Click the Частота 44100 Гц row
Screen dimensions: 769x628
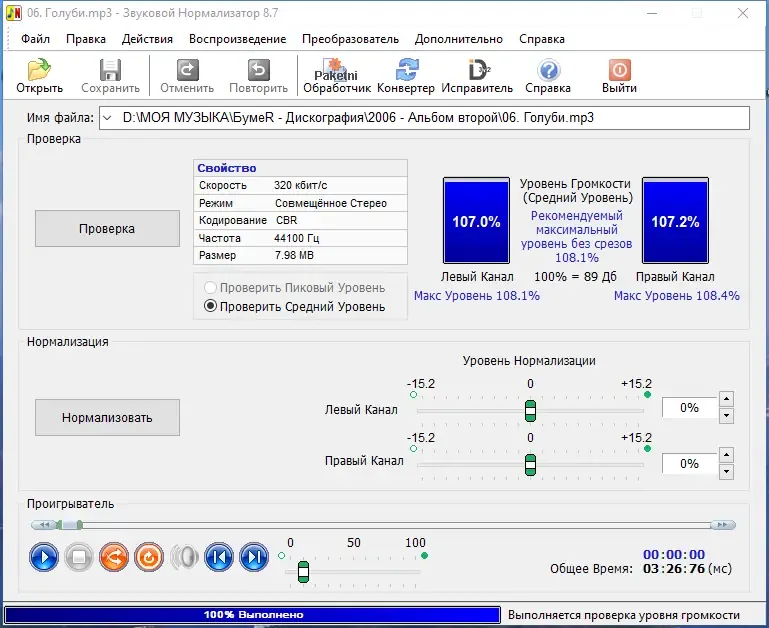(x=301, y=238)
